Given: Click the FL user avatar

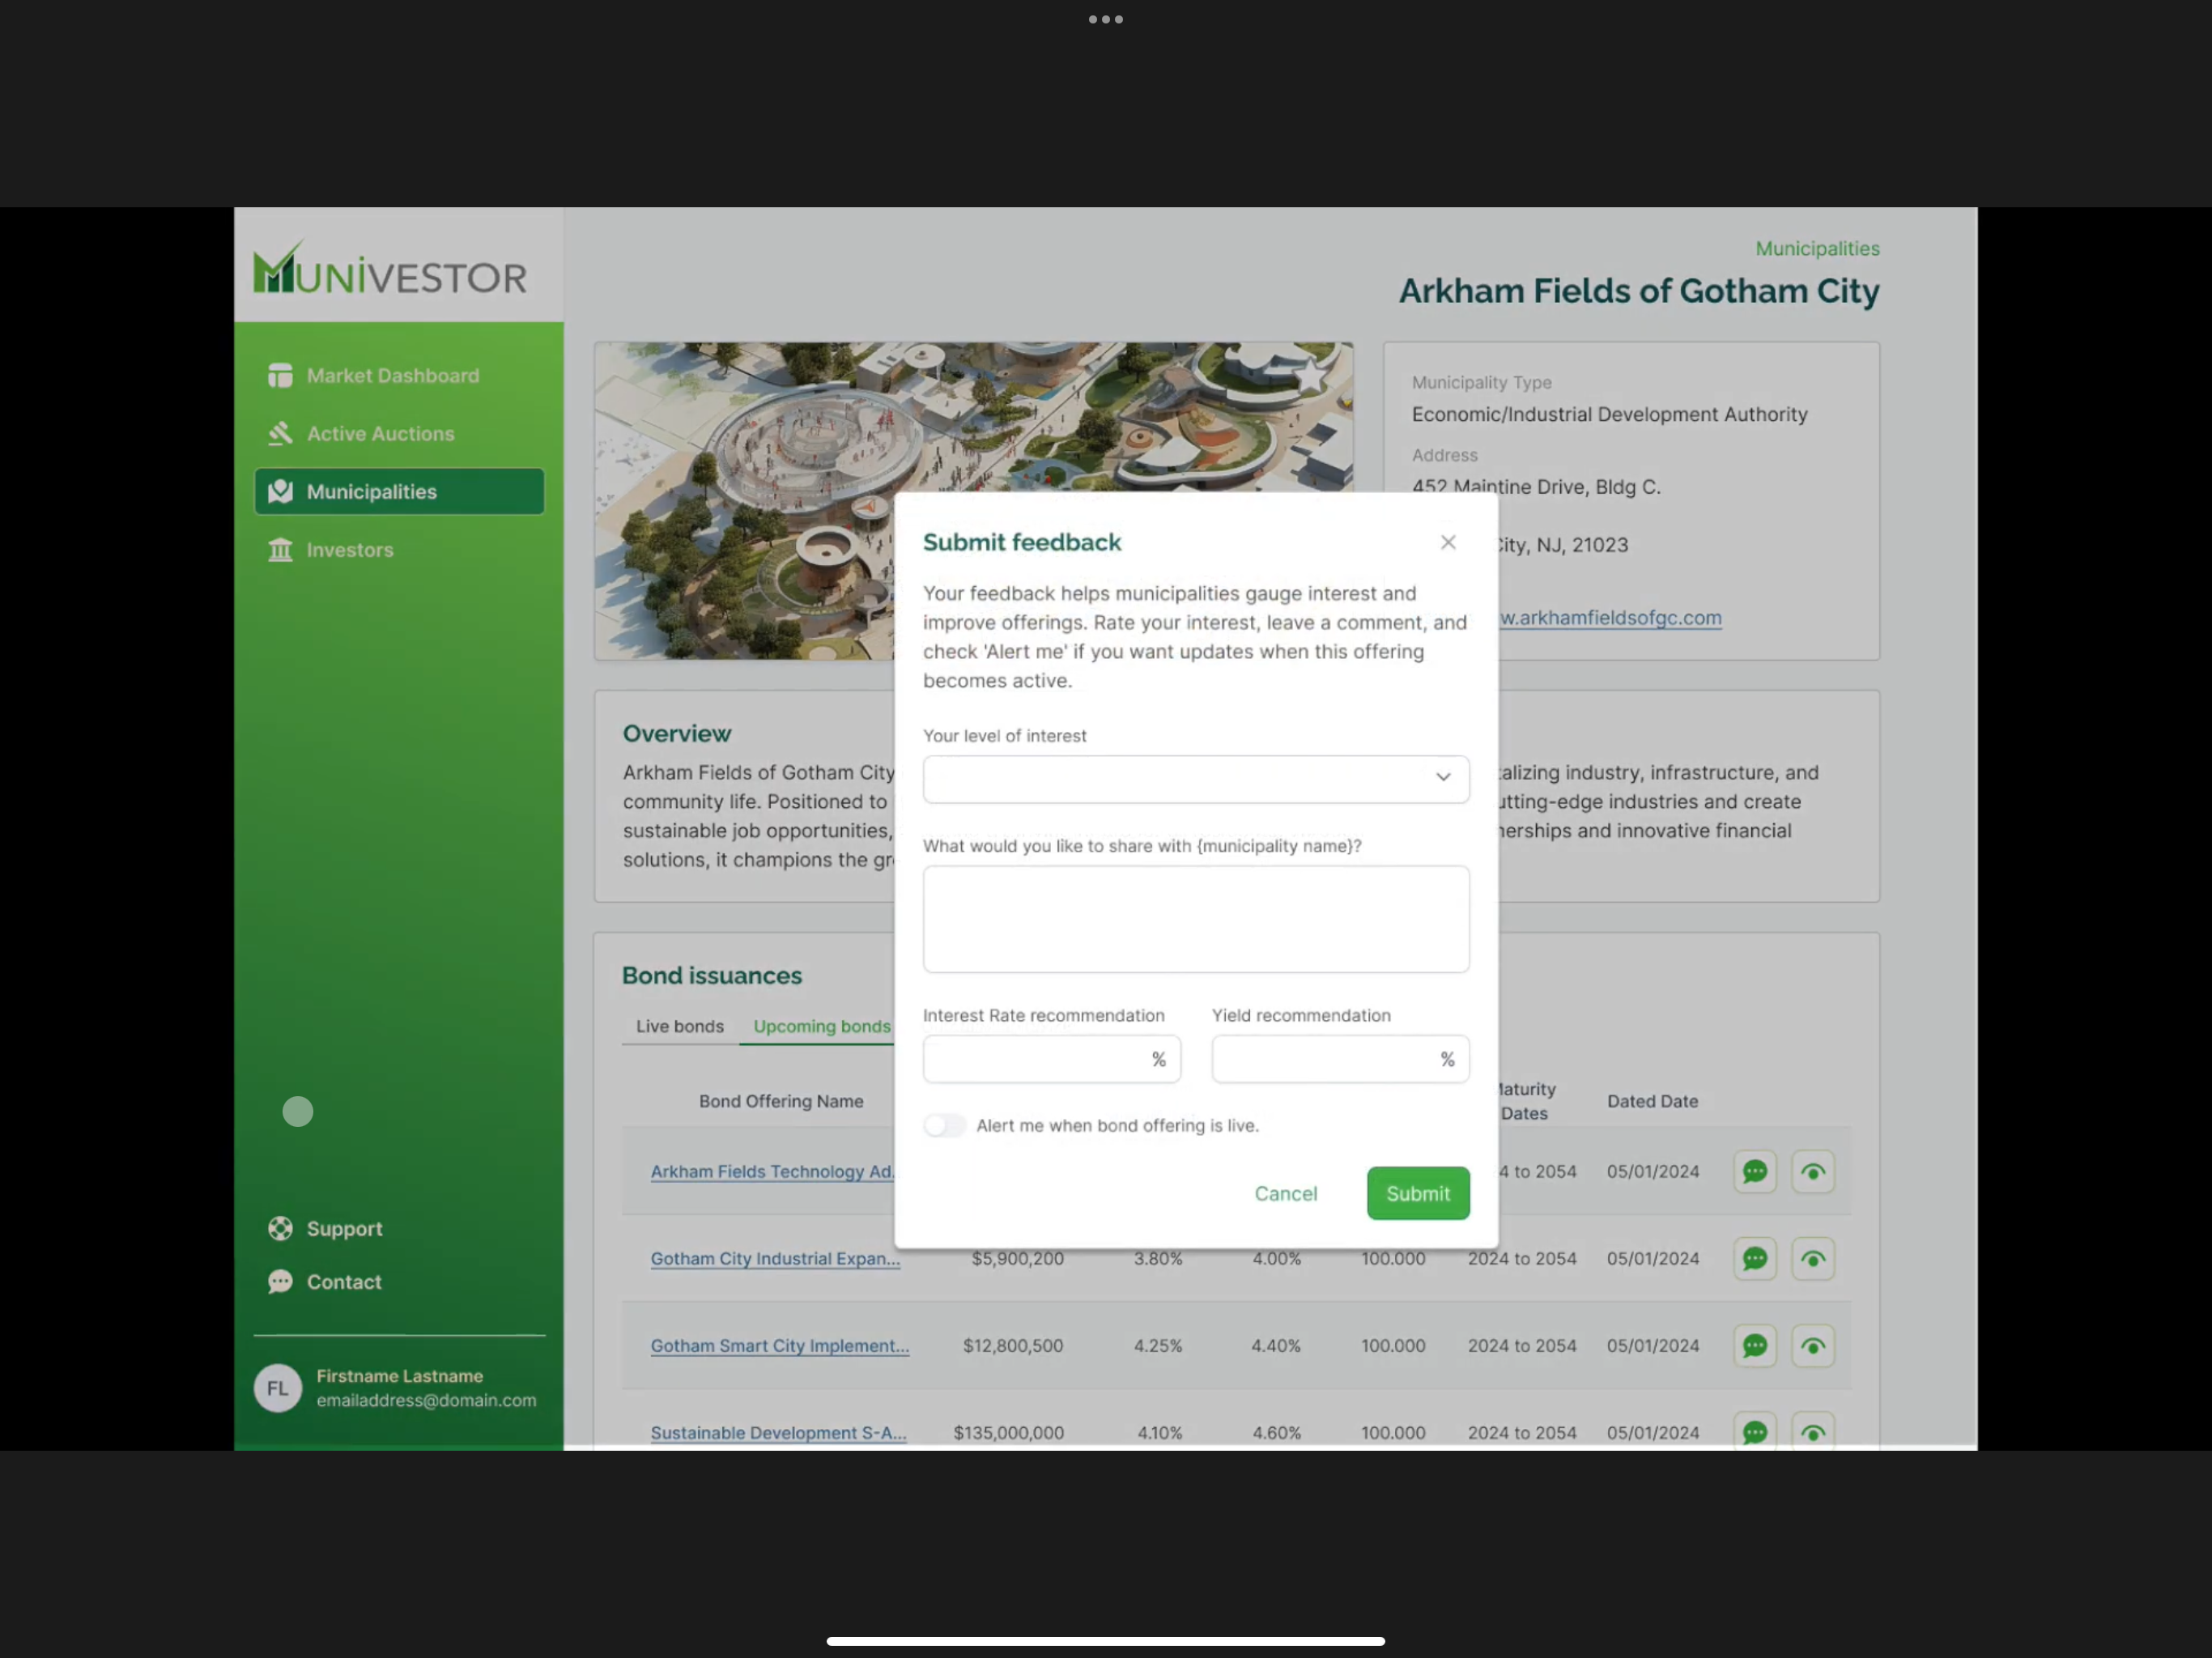Looking at the screenshot, I should click(277, 1388).
